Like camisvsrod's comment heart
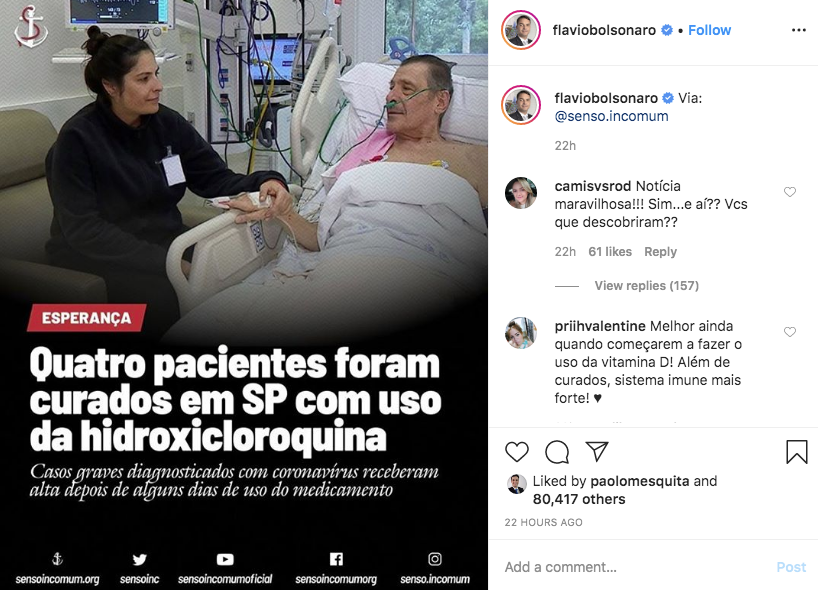 (x=790, y=192)
